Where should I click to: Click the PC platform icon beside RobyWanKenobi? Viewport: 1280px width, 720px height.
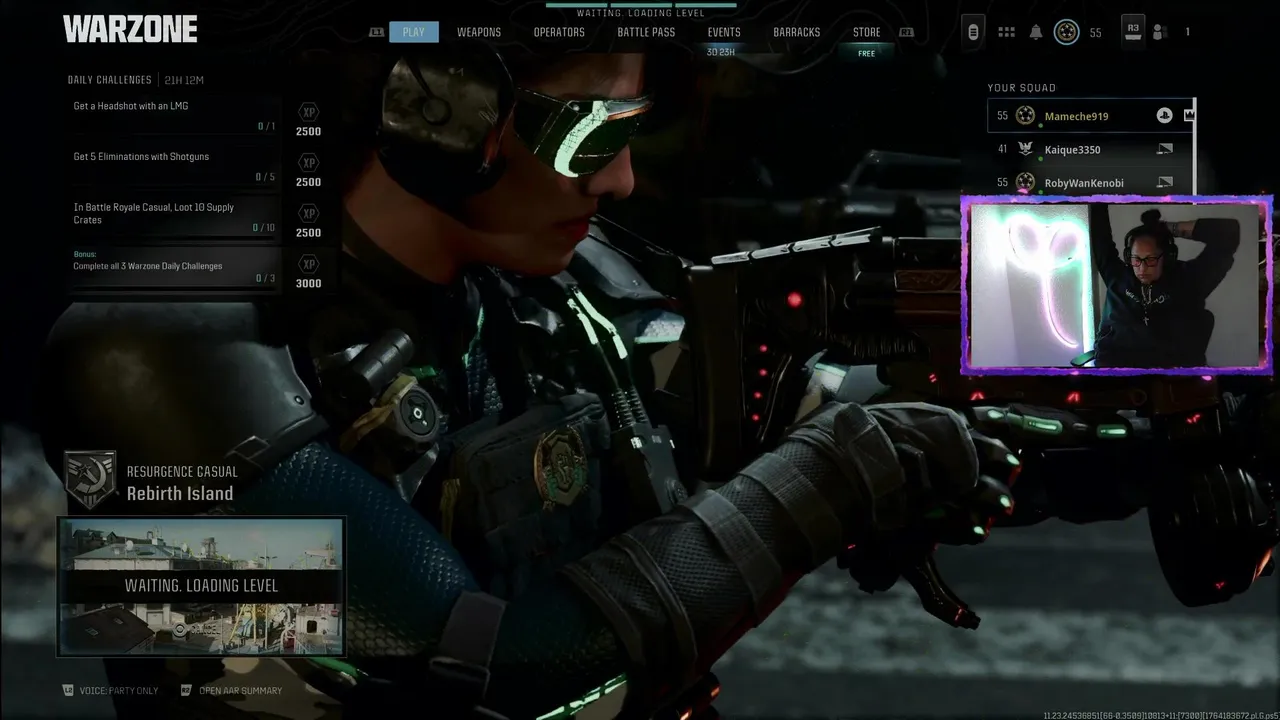point(1164,182)
